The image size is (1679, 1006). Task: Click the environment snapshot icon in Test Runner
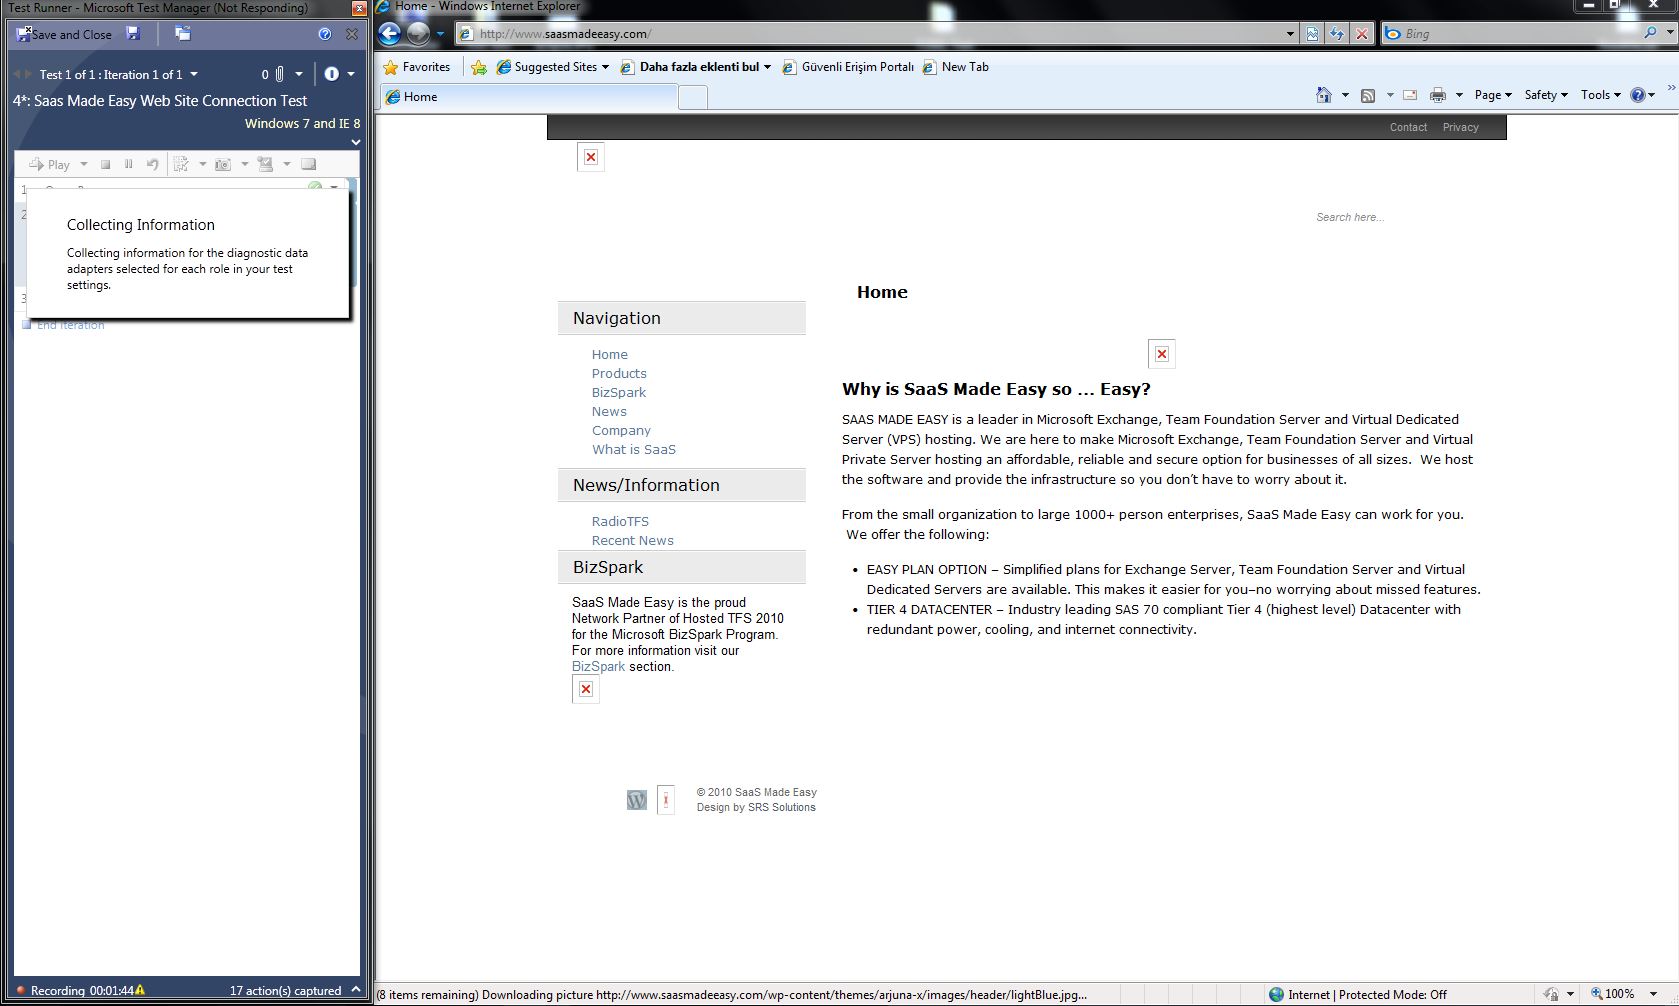click(265, 164)
